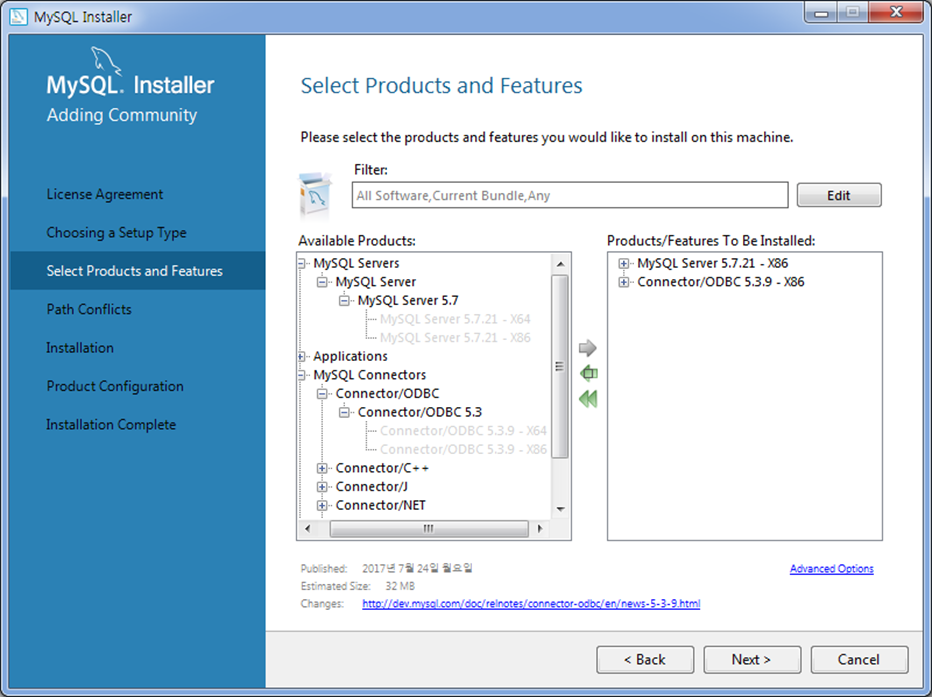Select the Applications tree label
Screen dimensions: 932x697
pos(351,356)
